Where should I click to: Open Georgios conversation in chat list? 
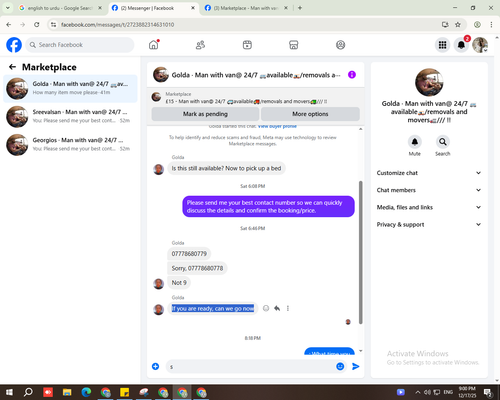click(70, 145)
